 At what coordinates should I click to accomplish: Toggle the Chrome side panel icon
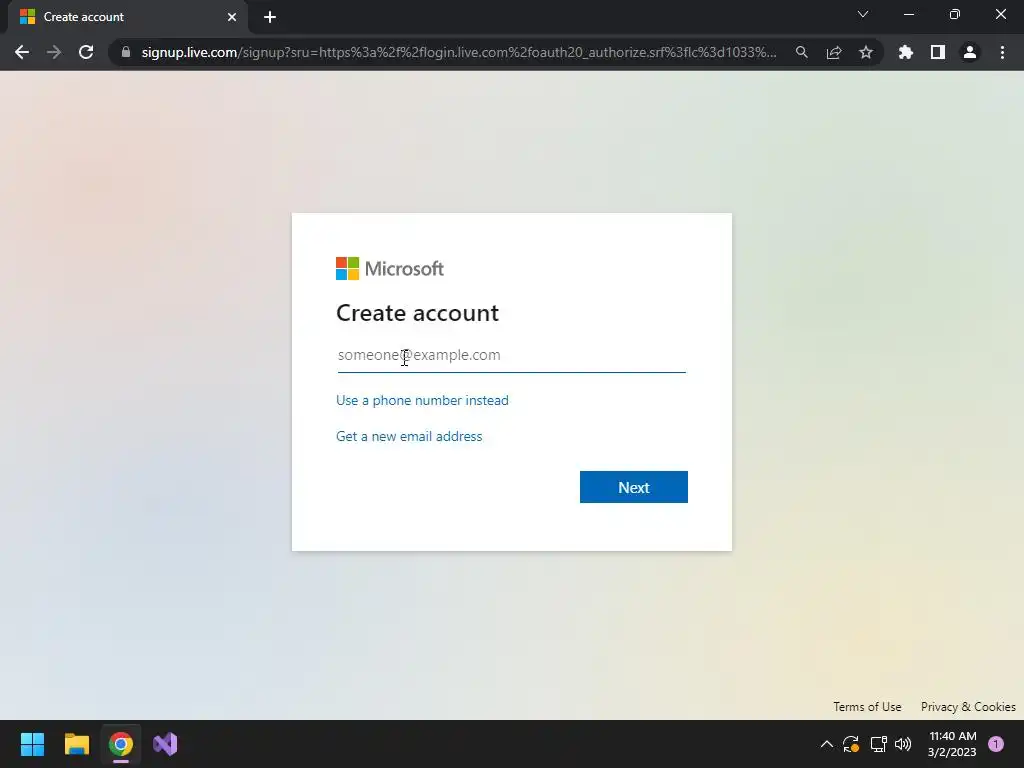pos(938,52)
